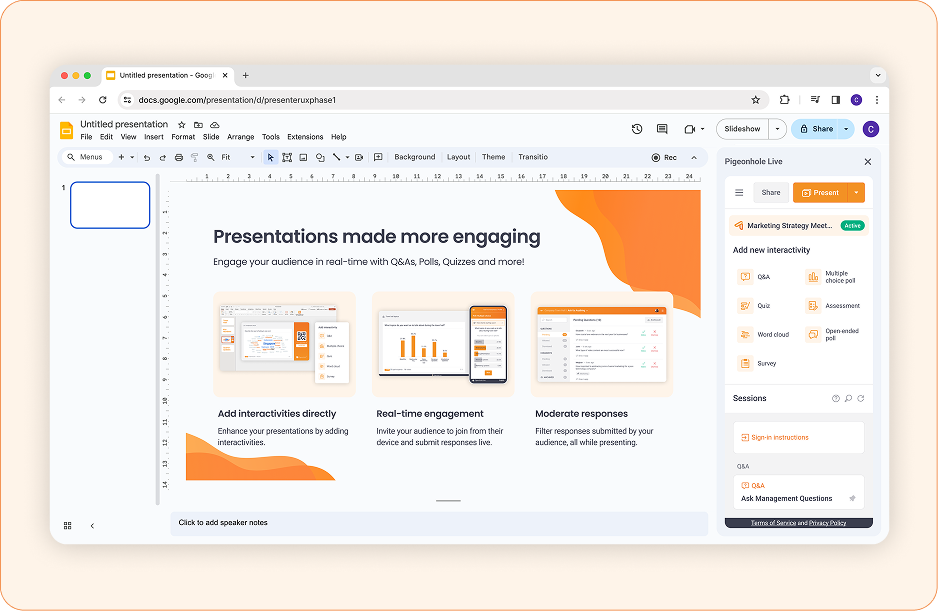This screenshot has width=938, height=611.
Task: Add a Quiz interactivity
Action: [754, 306]
